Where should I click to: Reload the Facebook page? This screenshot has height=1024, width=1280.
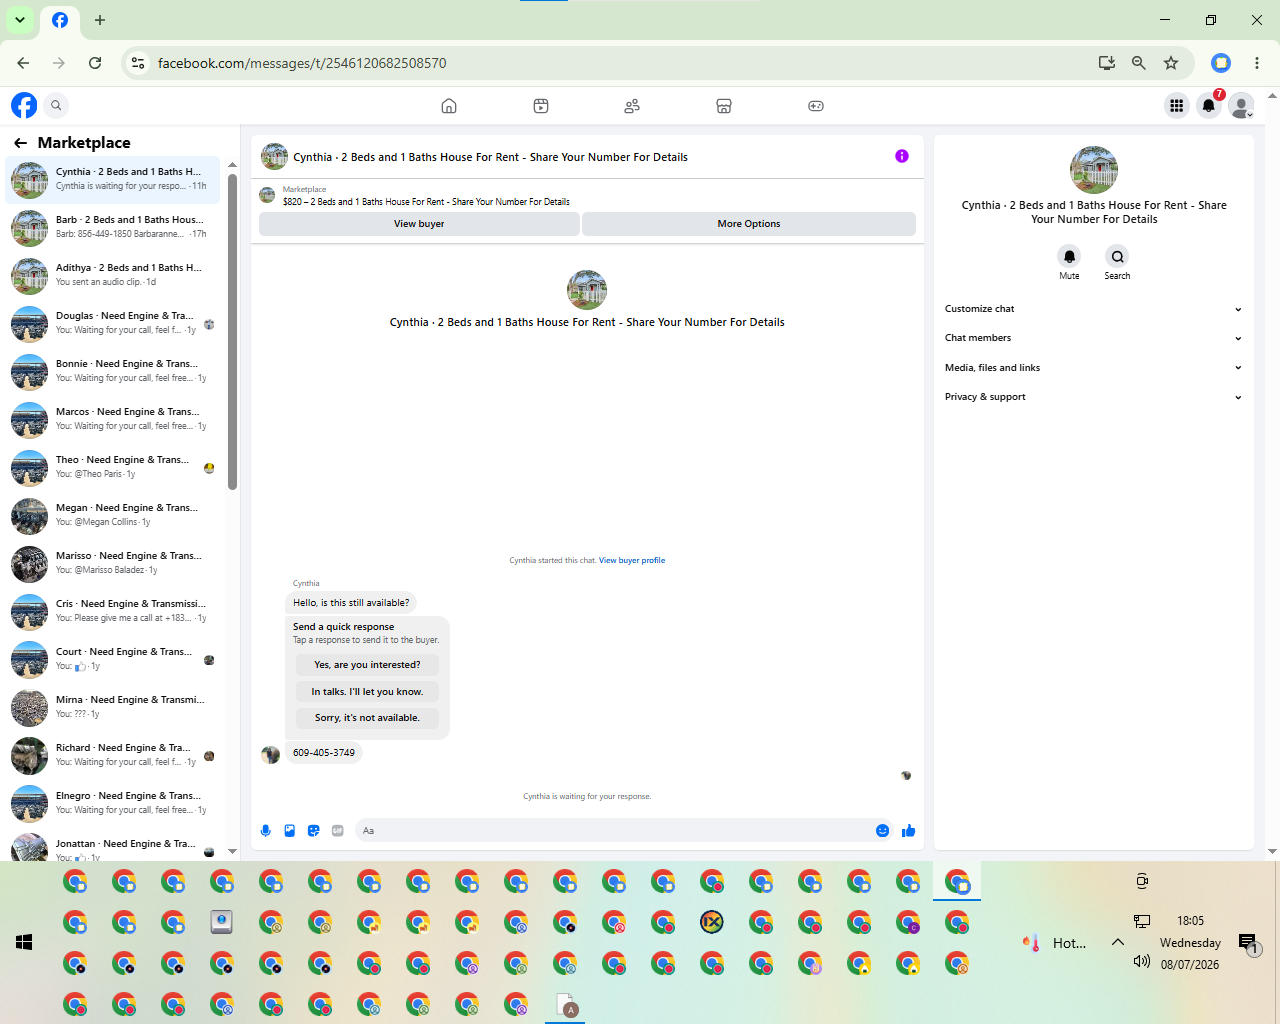(x=95, y=63)
